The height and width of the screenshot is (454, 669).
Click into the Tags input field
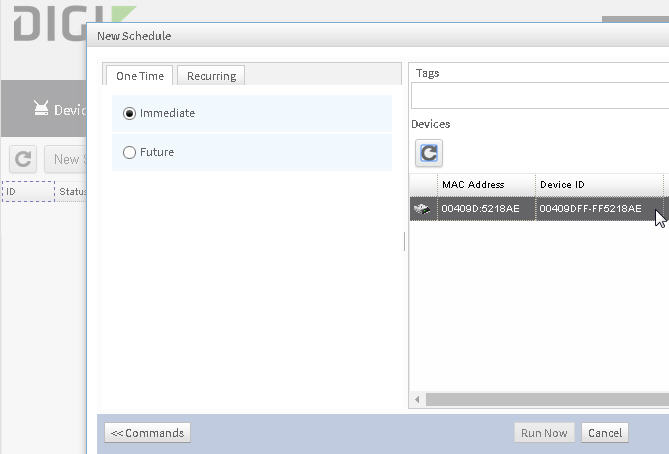click(540, 96)
